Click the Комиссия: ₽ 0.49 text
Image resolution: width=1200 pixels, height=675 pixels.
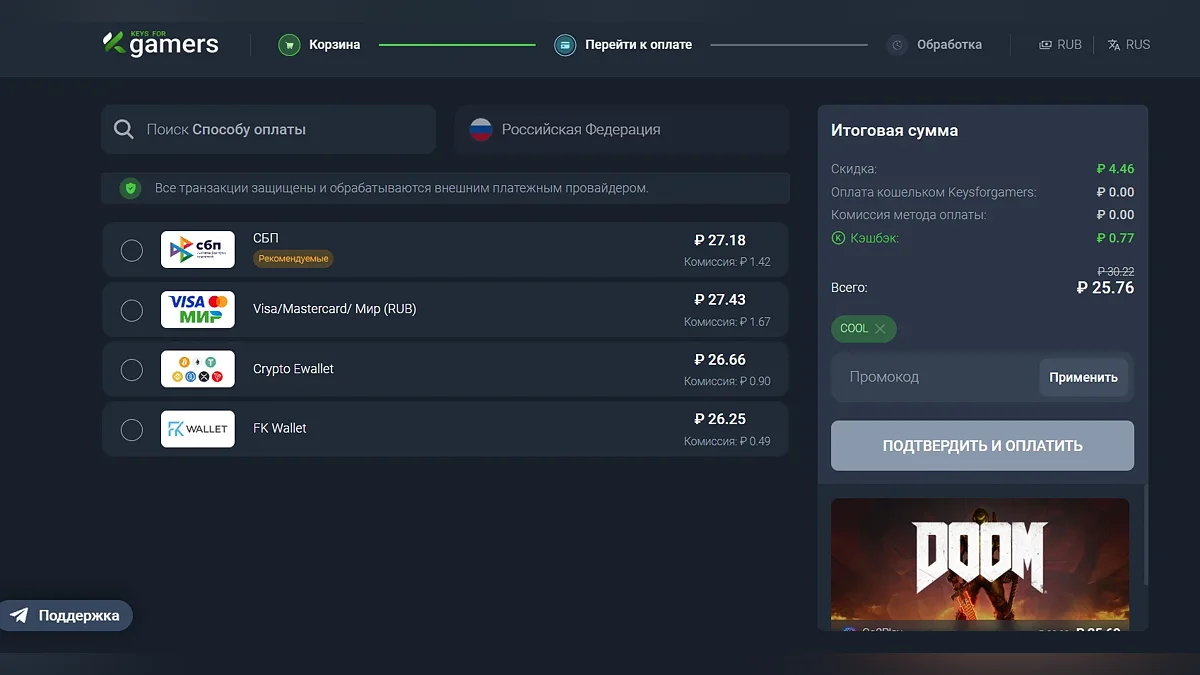(727, 442)
